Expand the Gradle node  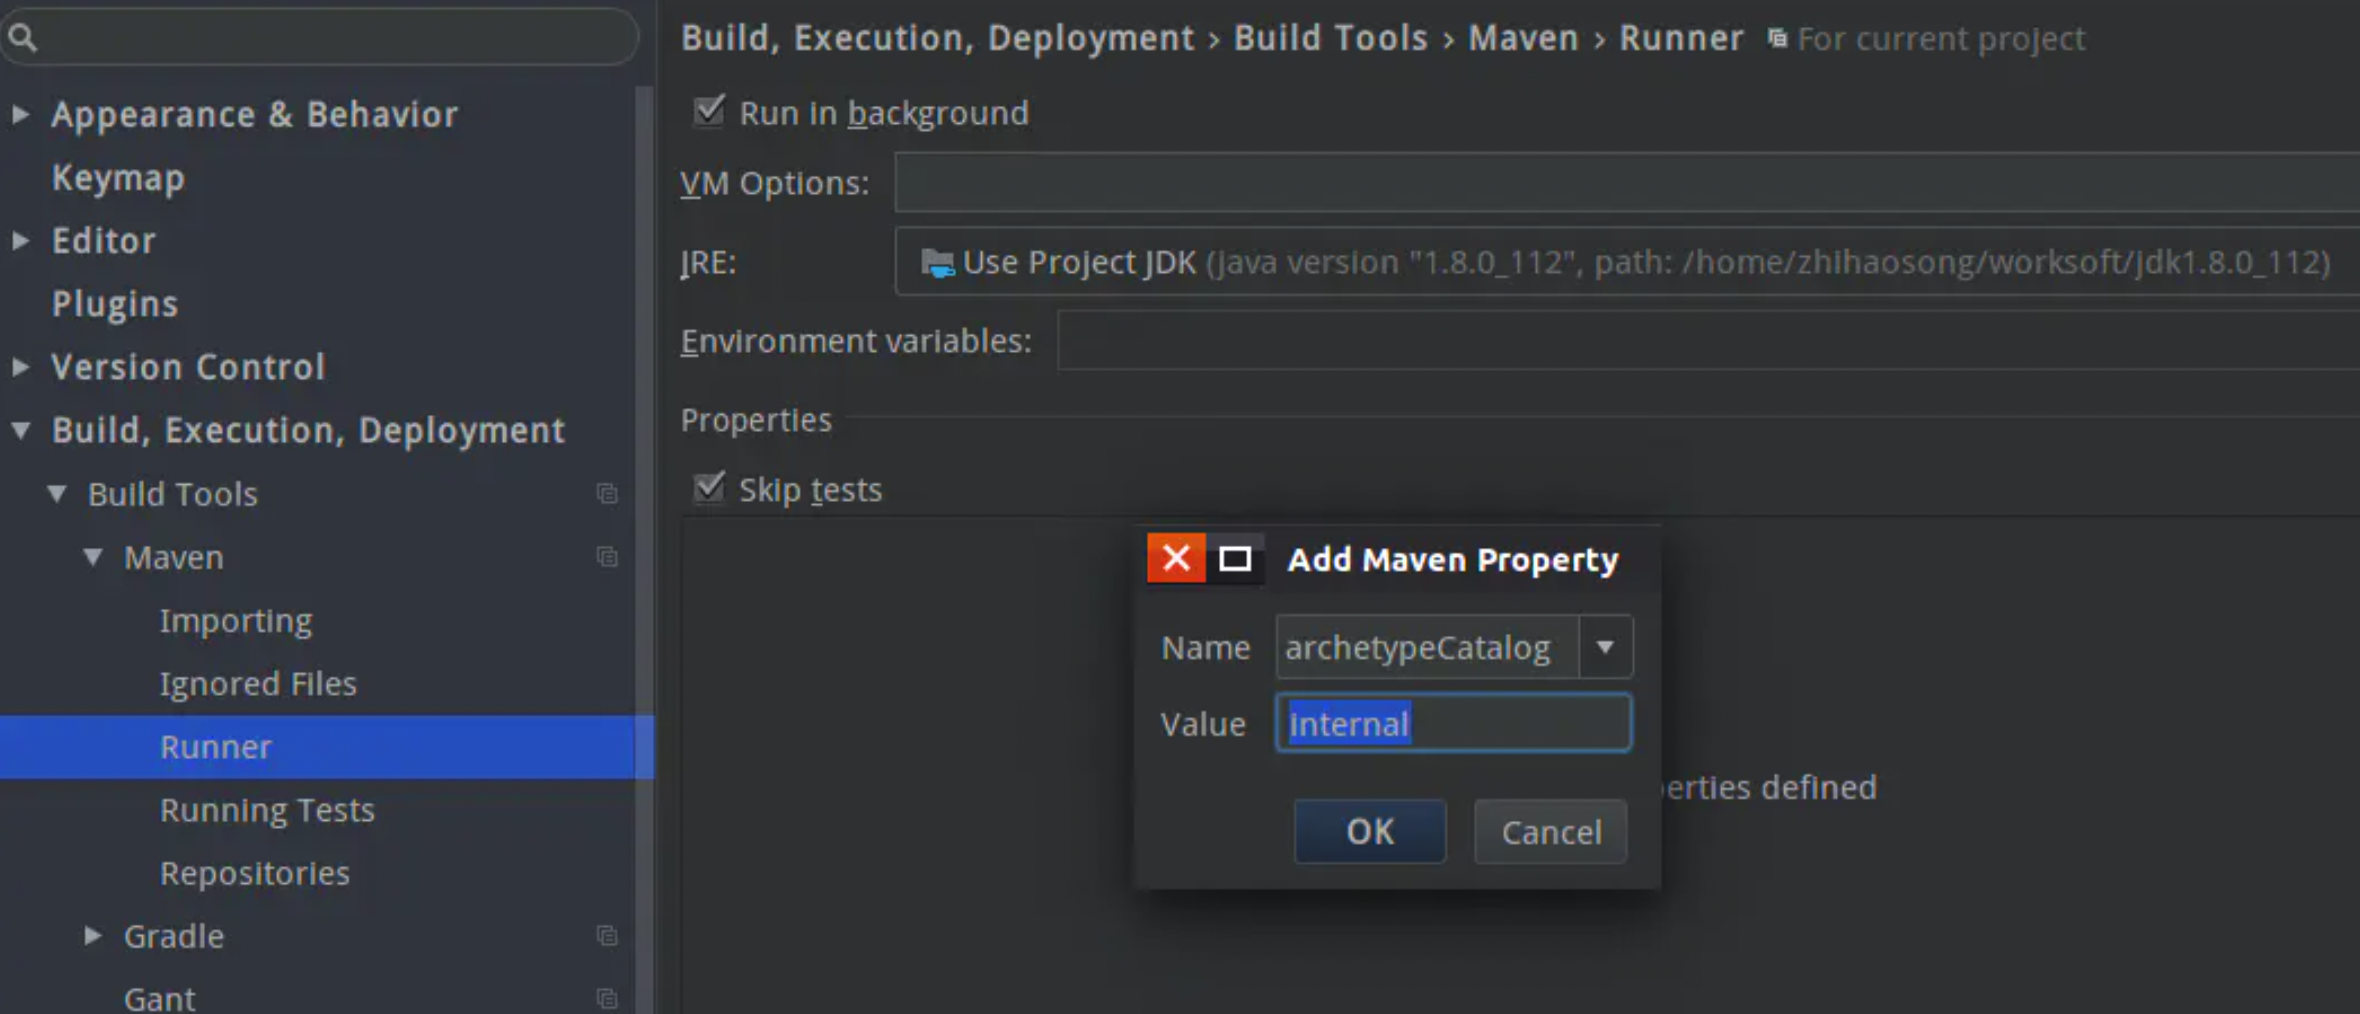tap(93, 936)
